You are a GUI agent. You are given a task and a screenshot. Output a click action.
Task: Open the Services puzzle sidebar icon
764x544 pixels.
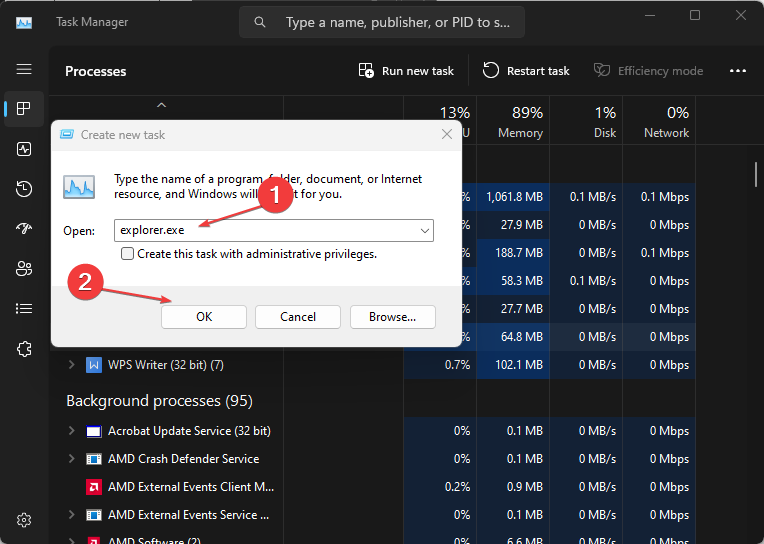pyautogui.click(x=24, y=349)
